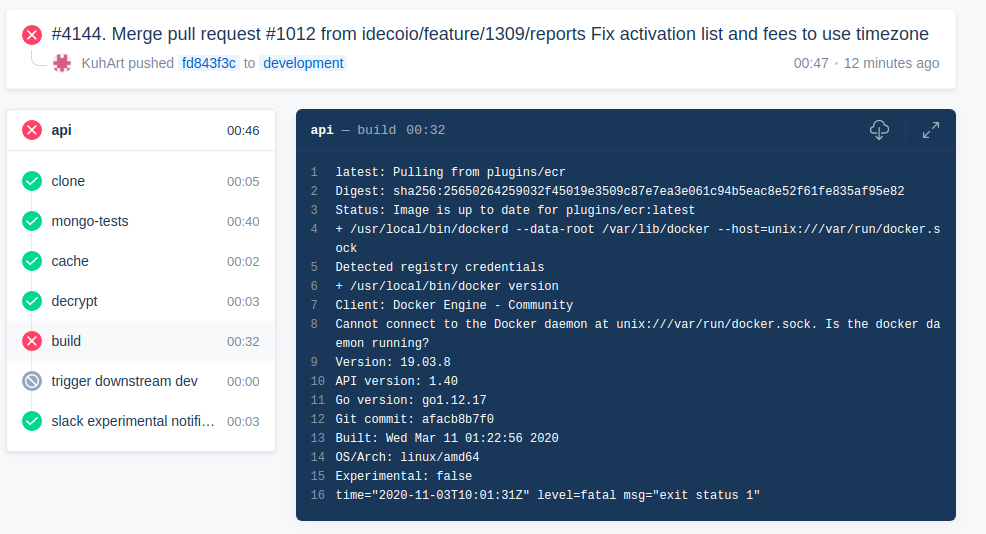Click the green check icon for decrypt

pos(32,301)
